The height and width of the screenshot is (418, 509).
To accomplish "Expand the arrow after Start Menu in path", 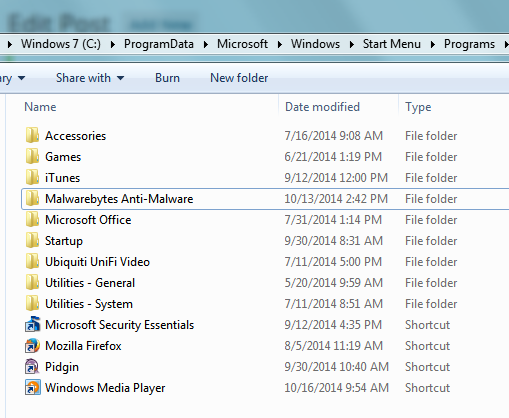I will [433, 44].
